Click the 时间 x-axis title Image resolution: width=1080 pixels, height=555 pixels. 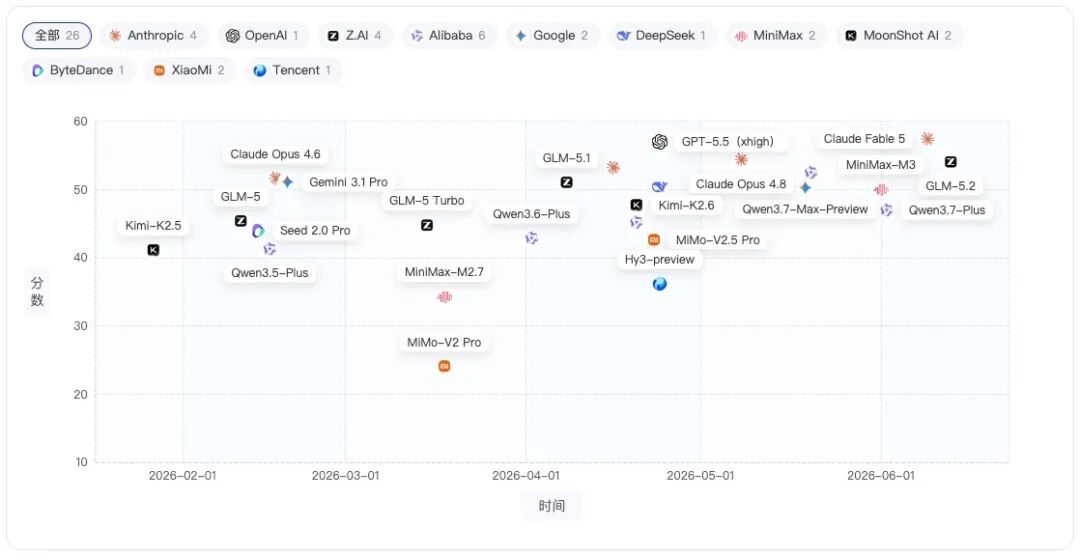click(552, 506)
